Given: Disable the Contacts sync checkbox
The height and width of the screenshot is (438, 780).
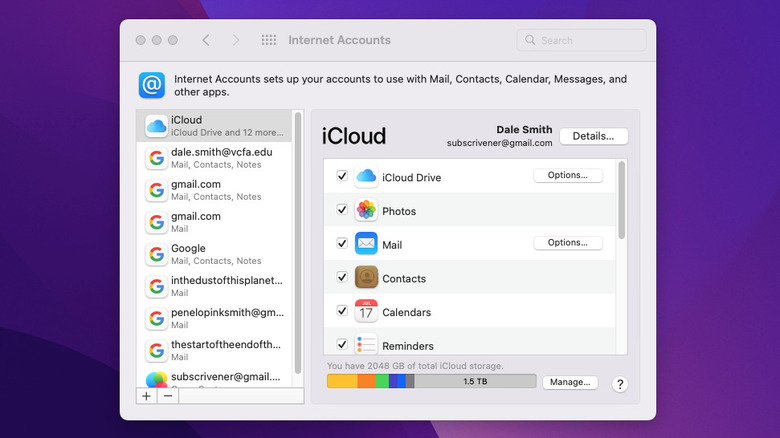Looking at the screenshot, I should tap(342, 278).
